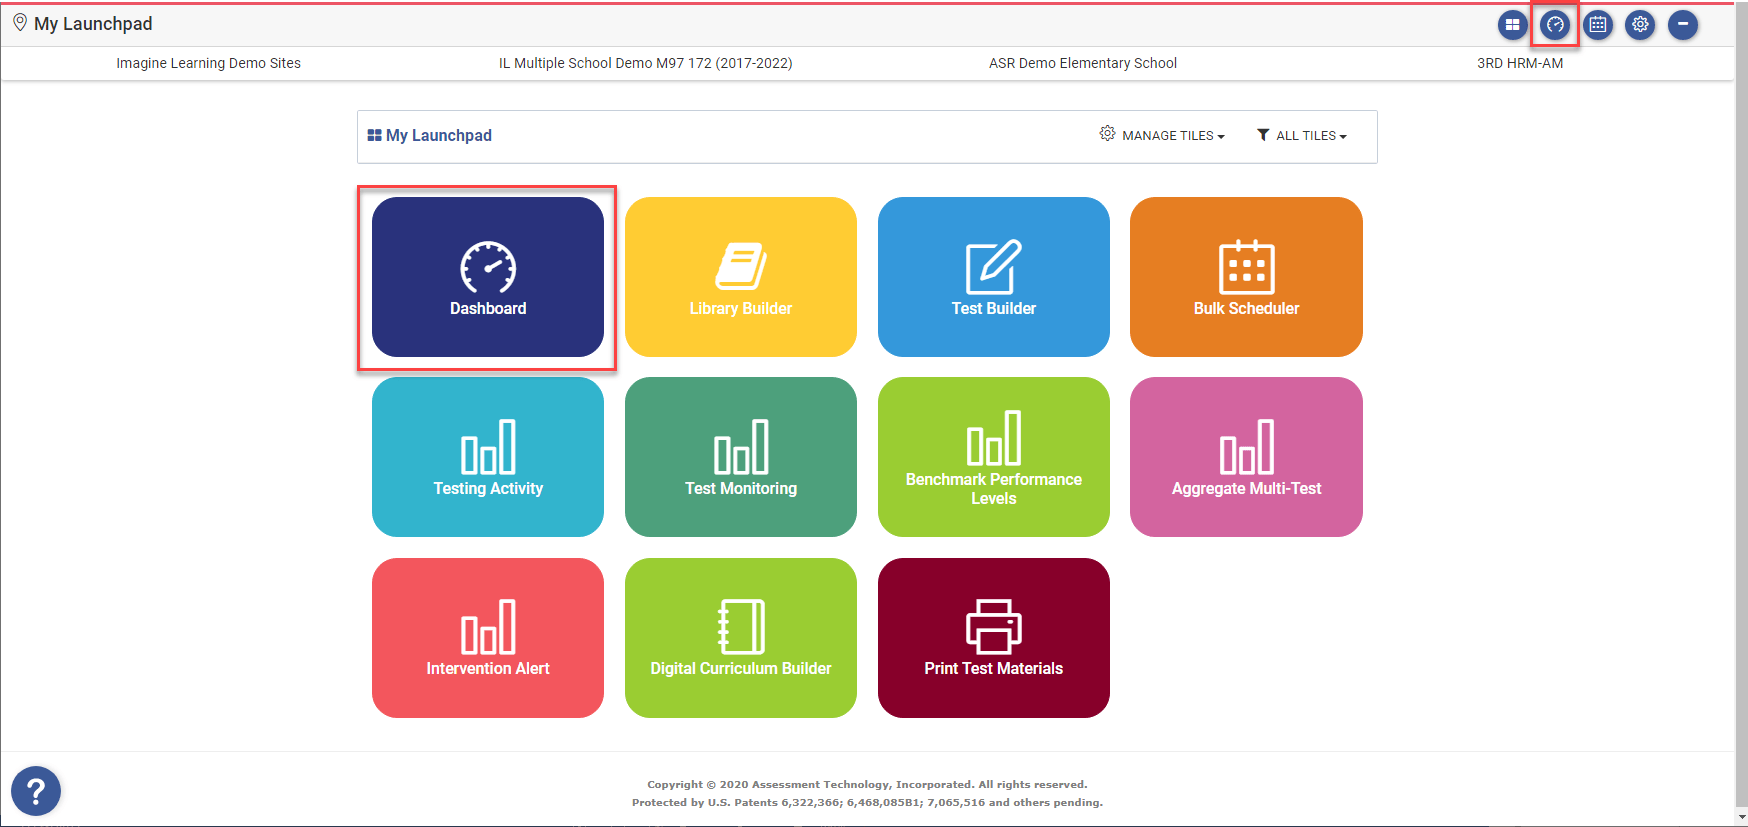Click the calendar scheduler icon in header
The height and width of the screenshot is (827, 1748).
[x=1598, y=24]
